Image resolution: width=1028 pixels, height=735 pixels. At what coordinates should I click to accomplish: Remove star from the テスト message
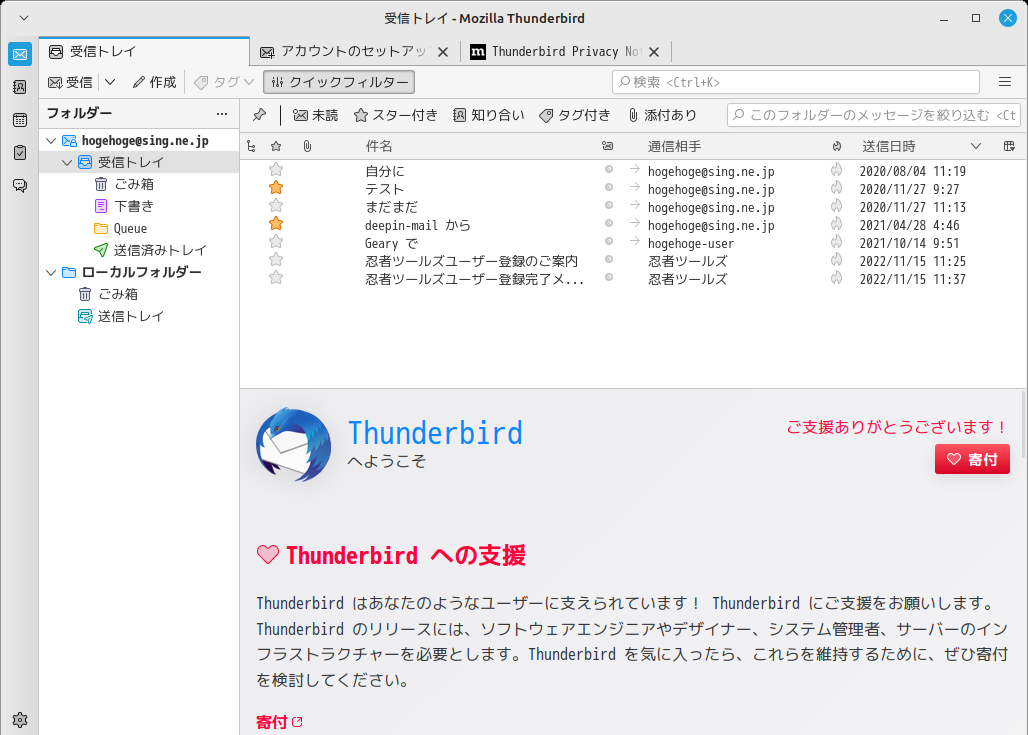pos(276,189)
